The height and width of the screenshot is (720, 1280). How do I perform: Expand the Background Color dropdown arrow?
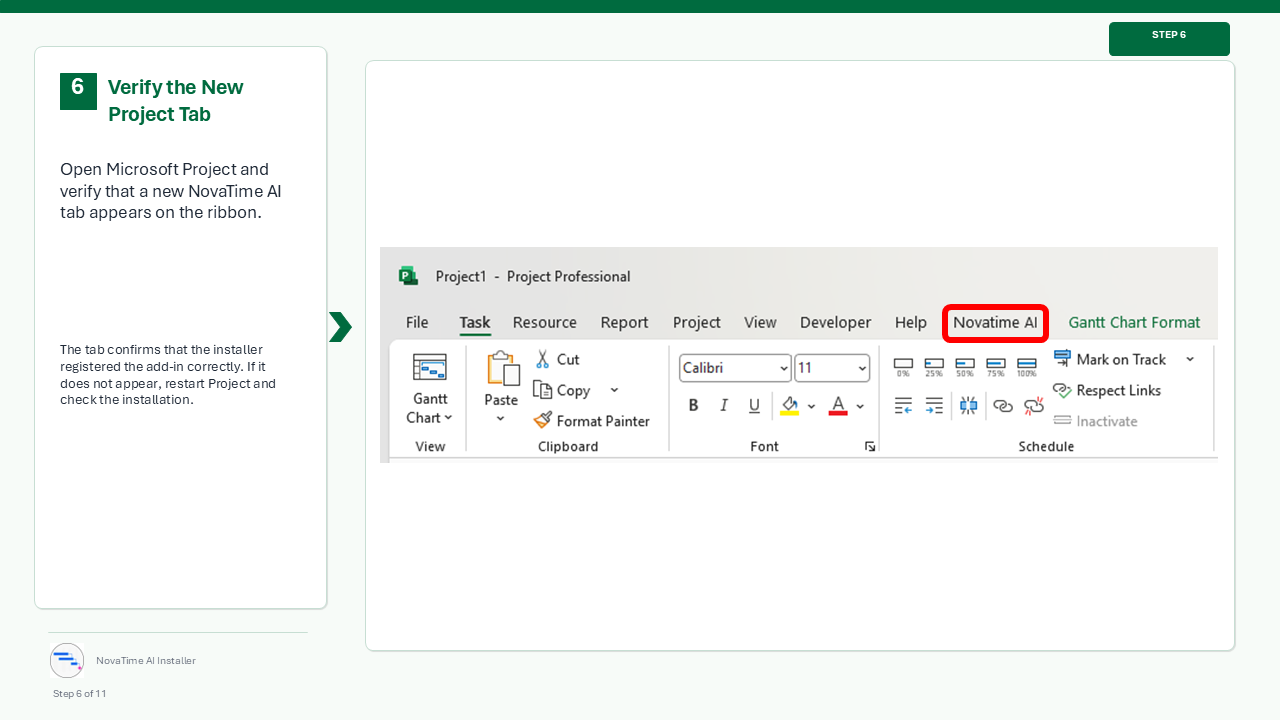click(811, 406)
